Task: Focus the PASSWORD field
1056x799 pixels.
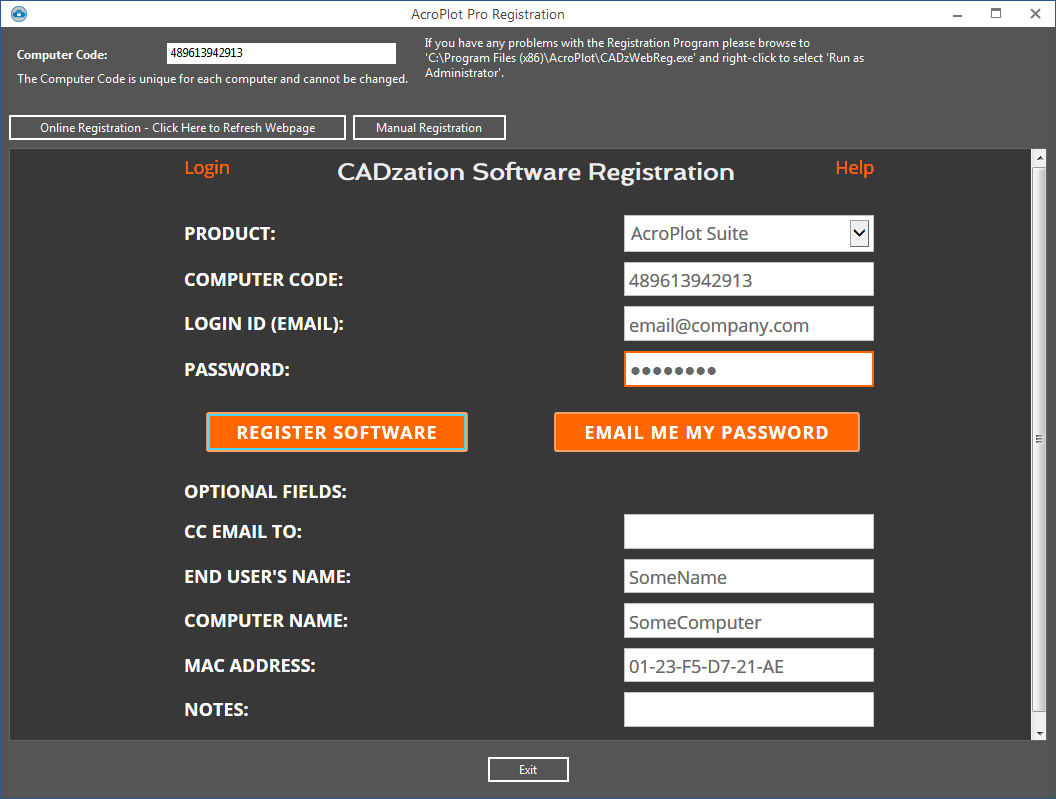Action: pyautogui.click(x=749, y=369)
